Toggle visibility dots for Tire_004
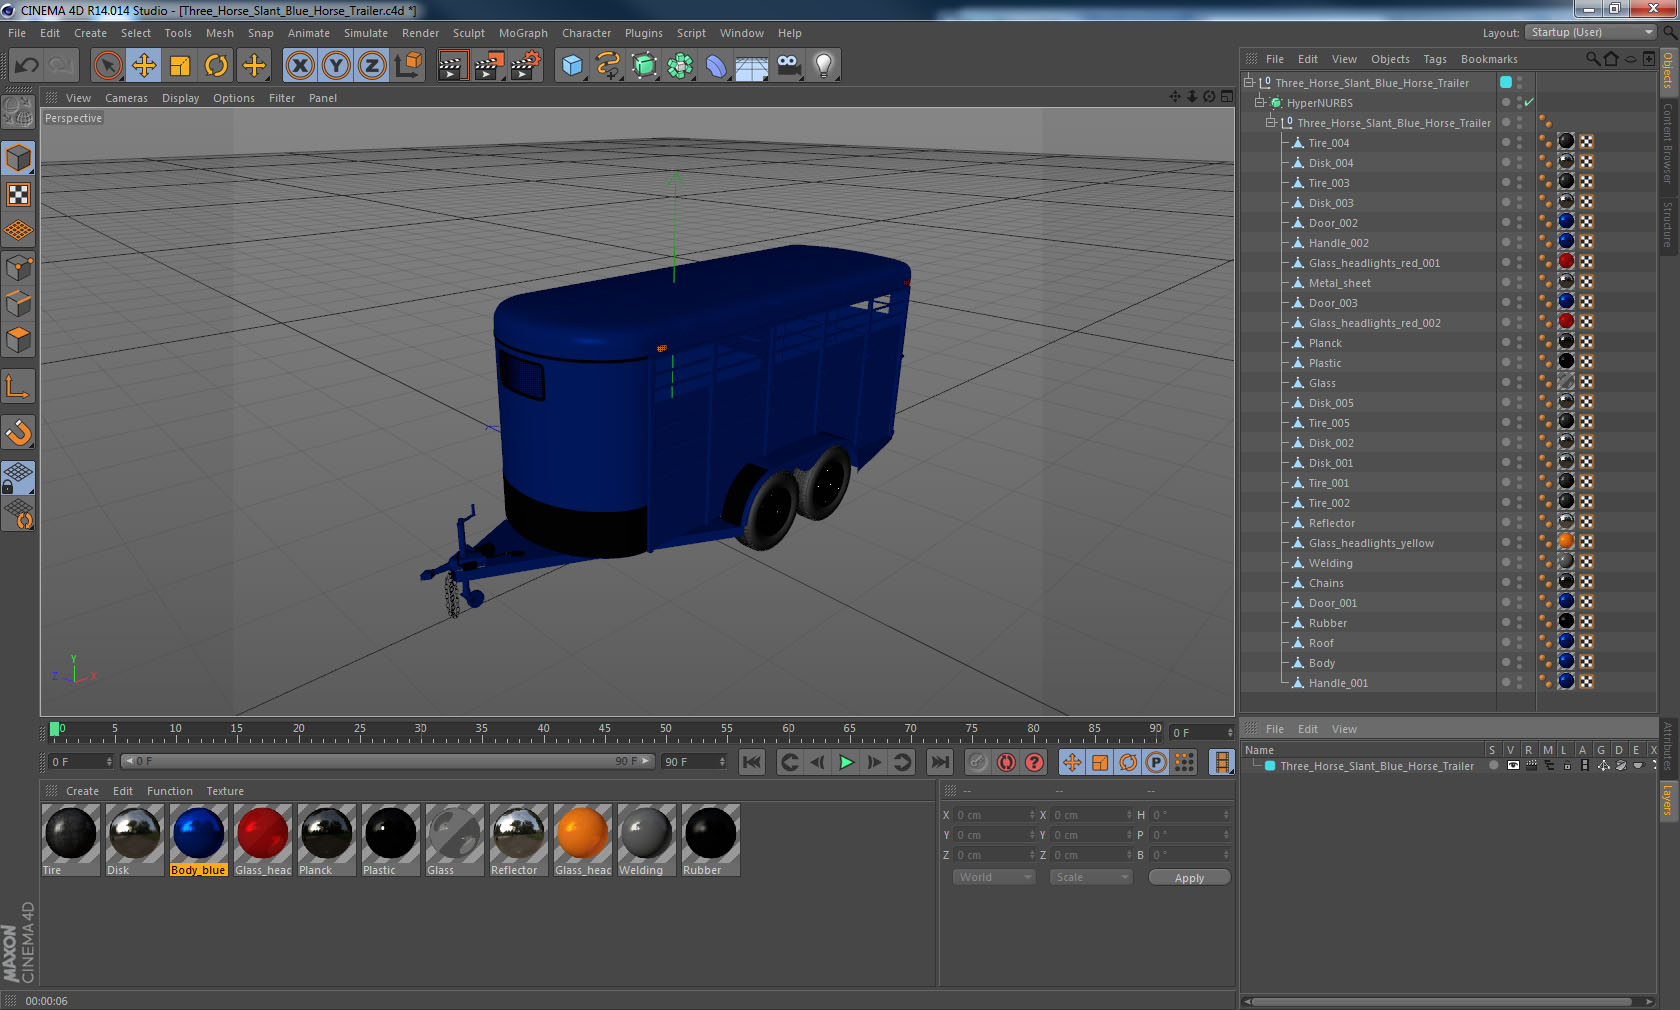1680x1010 pixels. tap(1520, 142)
